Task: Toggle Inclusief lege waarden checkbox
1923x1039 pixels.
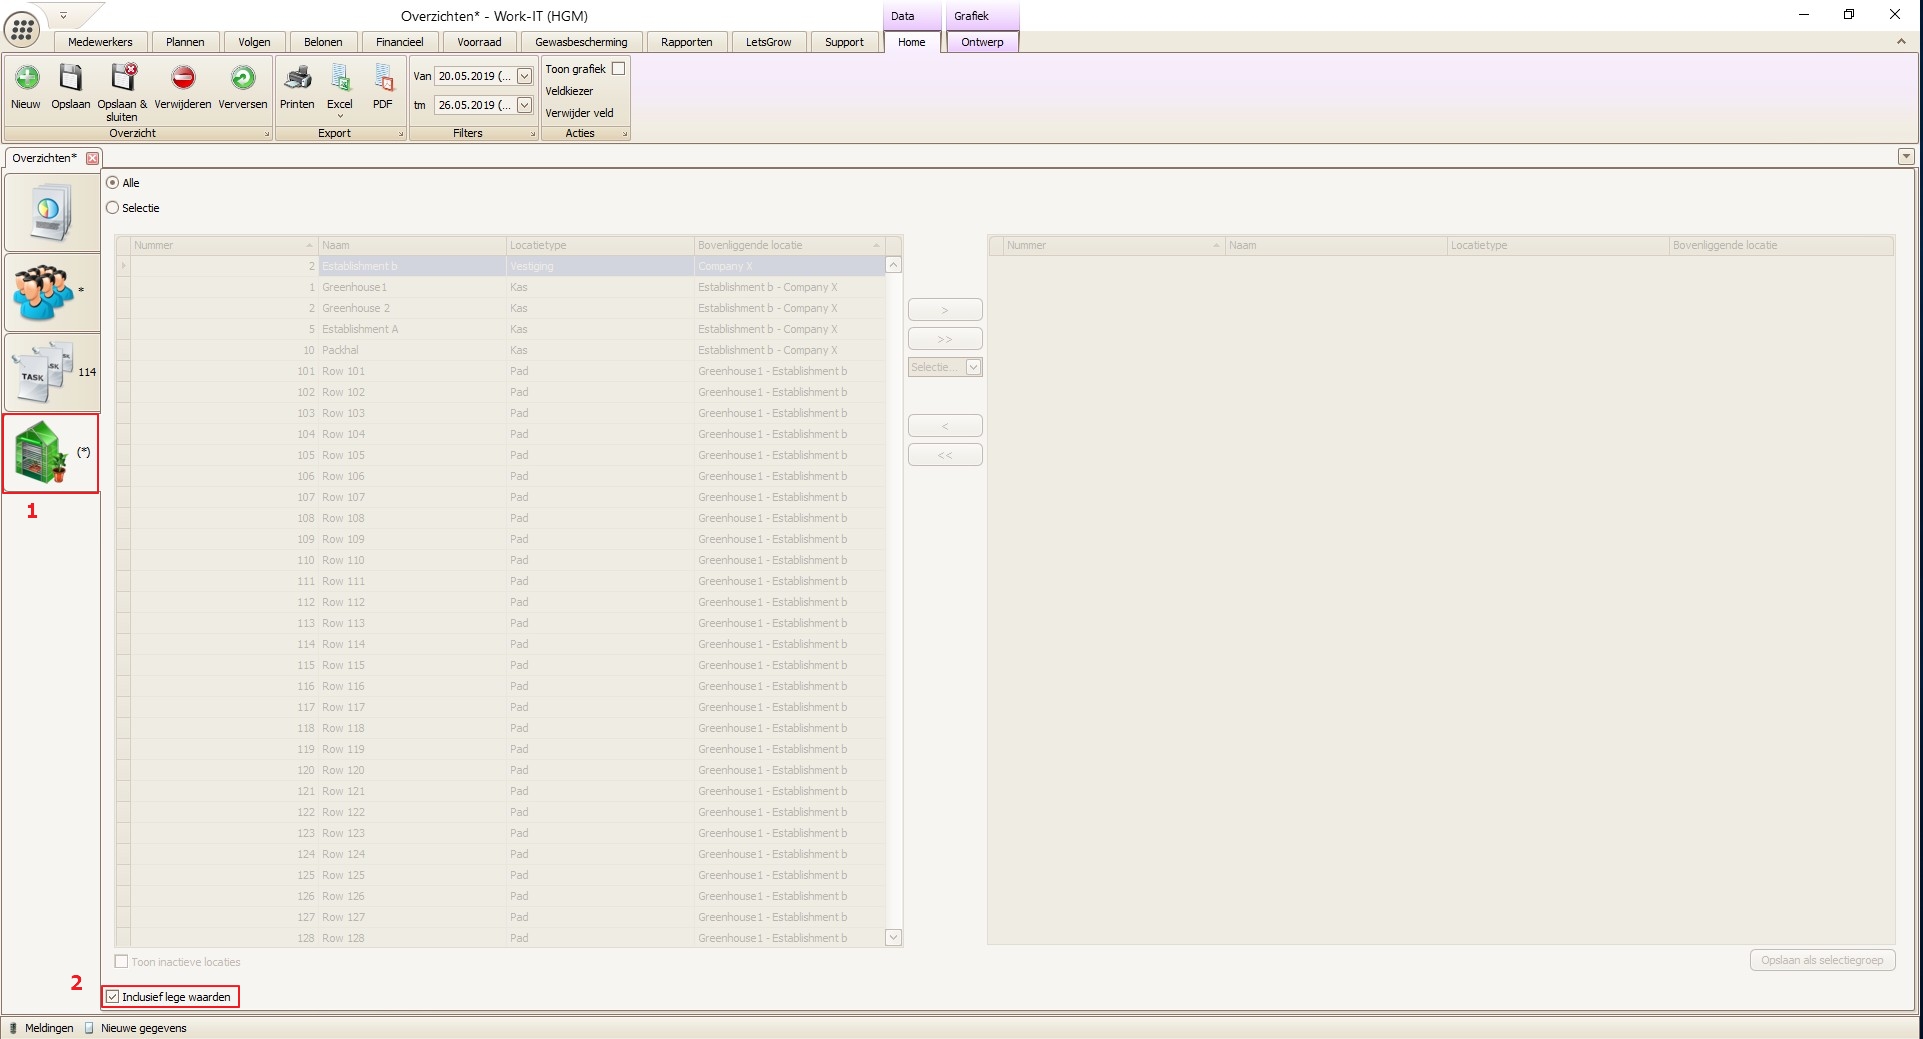Action: pyautogui.click(x=113, y=997)
